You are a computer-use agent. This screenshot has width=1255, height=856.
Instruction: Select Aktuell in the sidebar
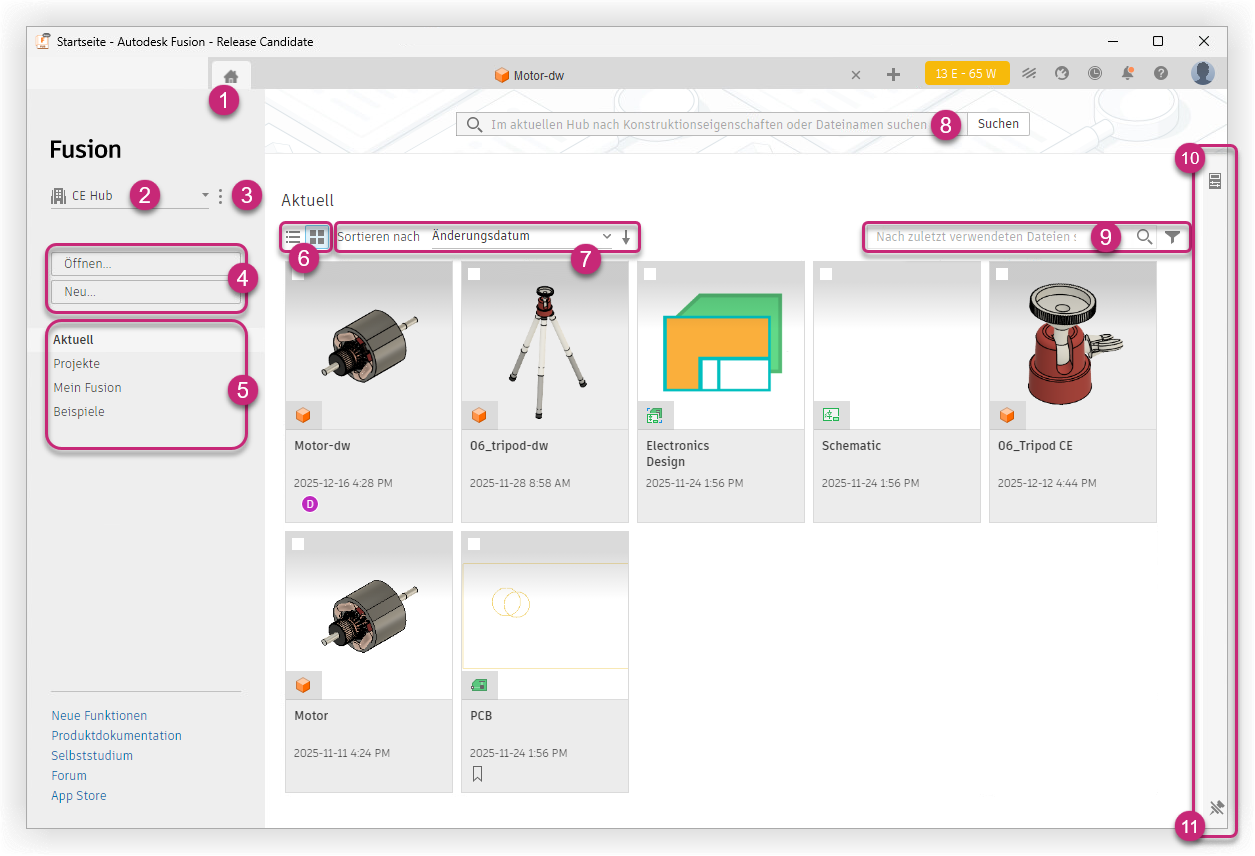pyautogui.click(x=73, y=340)
